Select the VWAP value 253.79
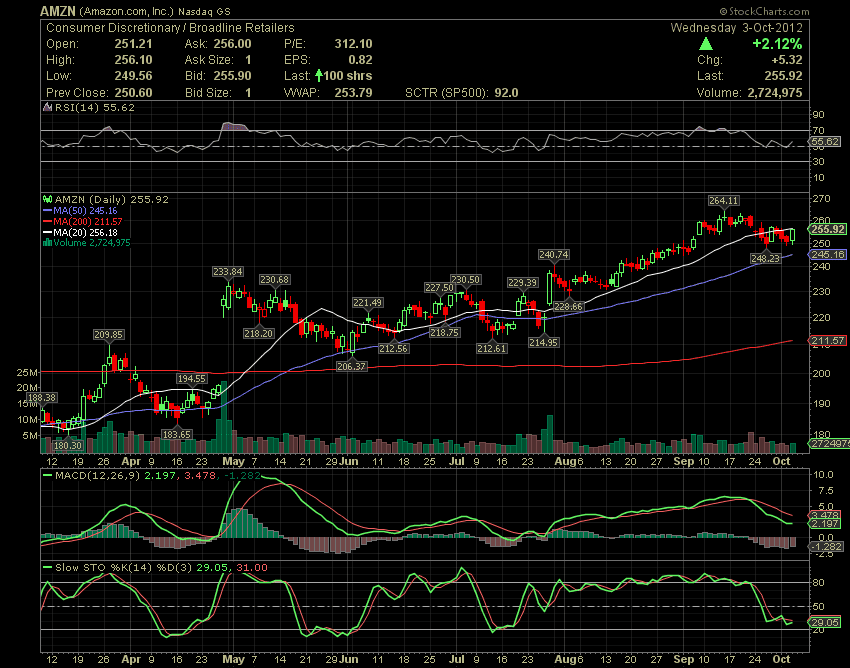The width and height of the screenshot is (850, 668). (x=353, y=93)
